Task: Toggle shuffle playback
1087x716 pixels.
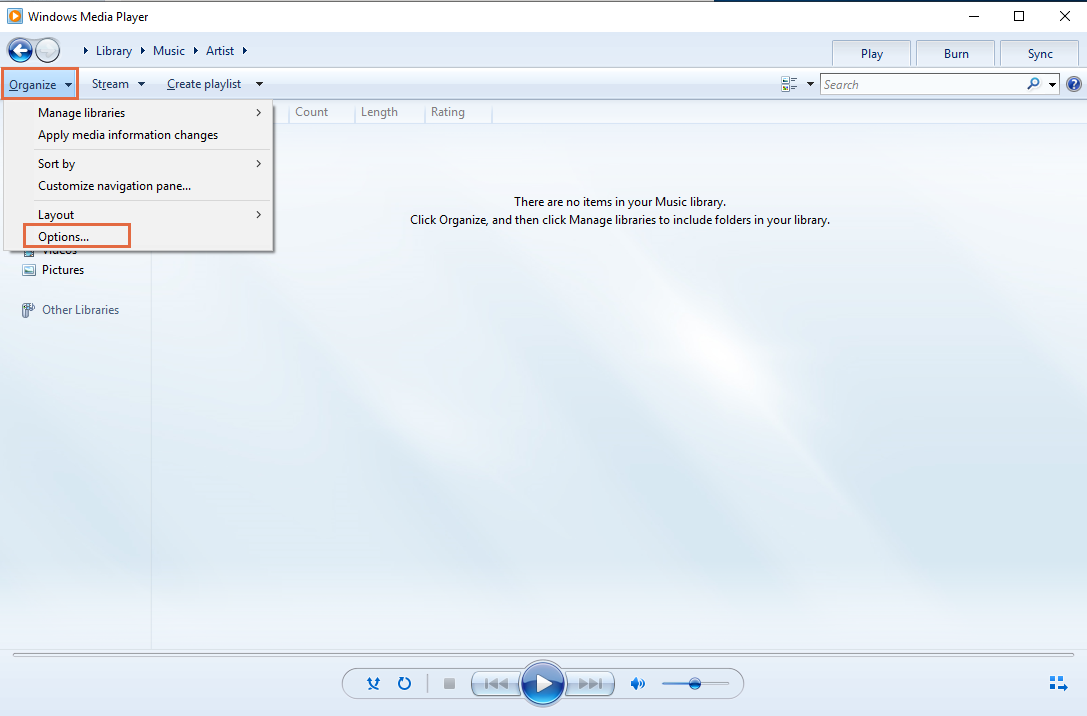Action: tap(373, 683)
